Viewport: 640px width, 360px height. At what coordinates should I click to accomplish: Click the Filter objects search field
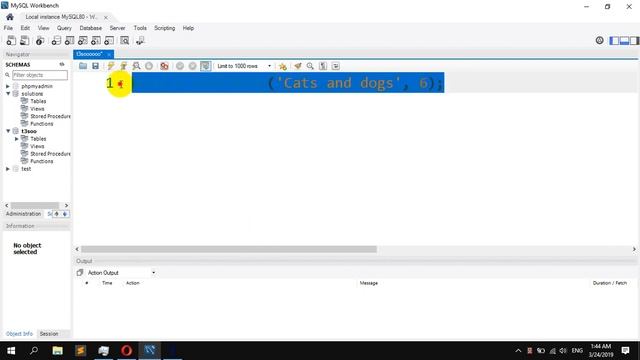coord(40,75)
